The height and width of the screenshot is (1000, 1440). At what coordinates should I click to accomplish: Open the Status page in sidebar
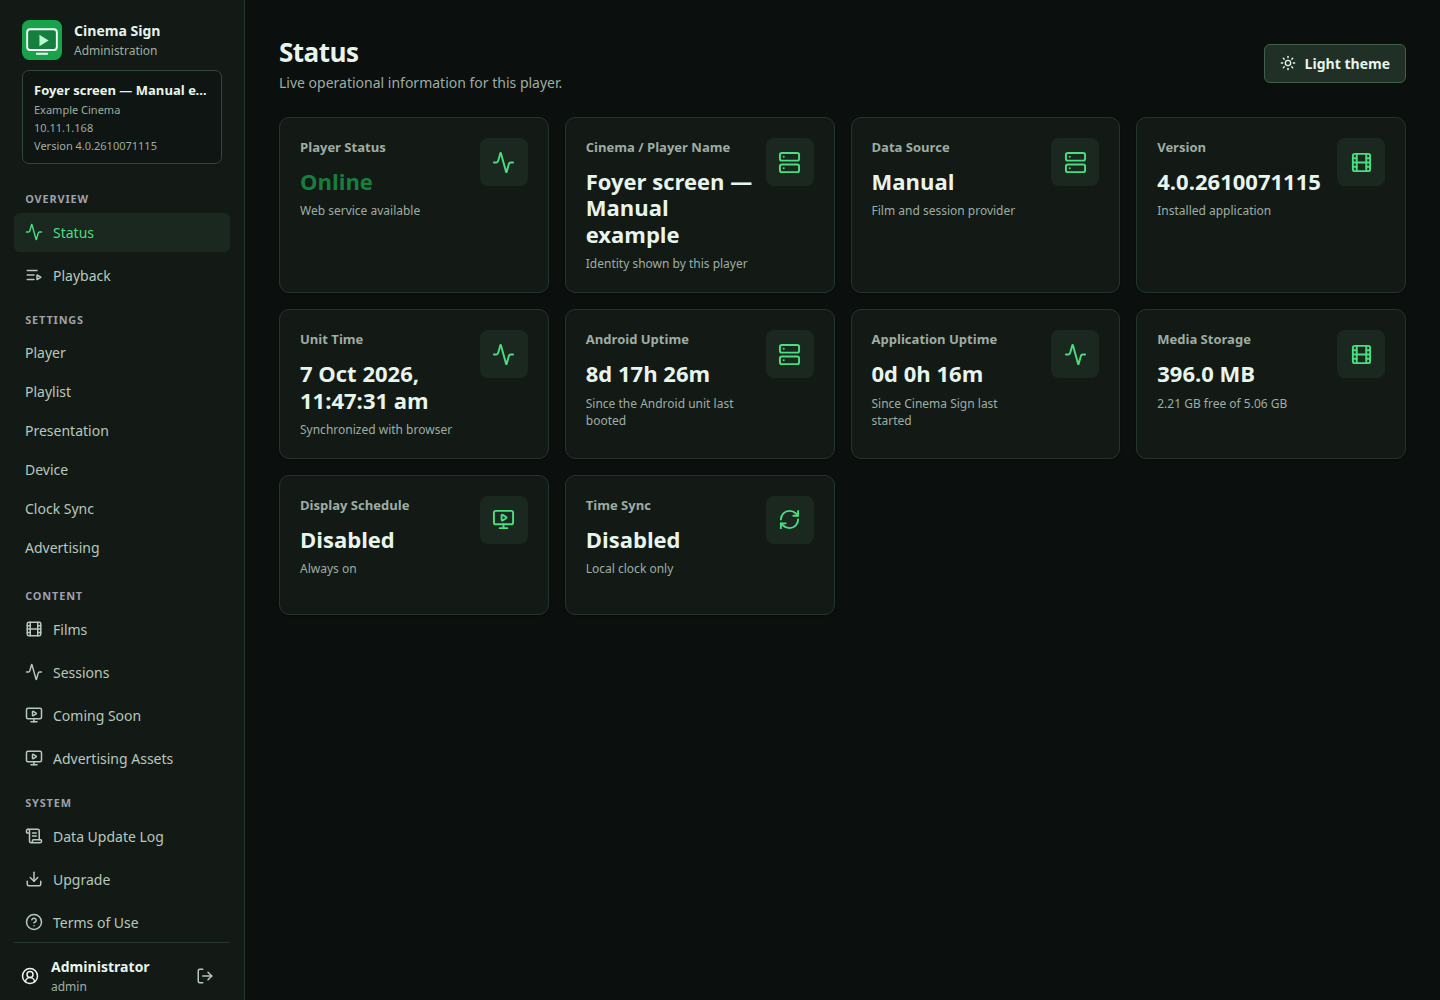tap(122, 232)
